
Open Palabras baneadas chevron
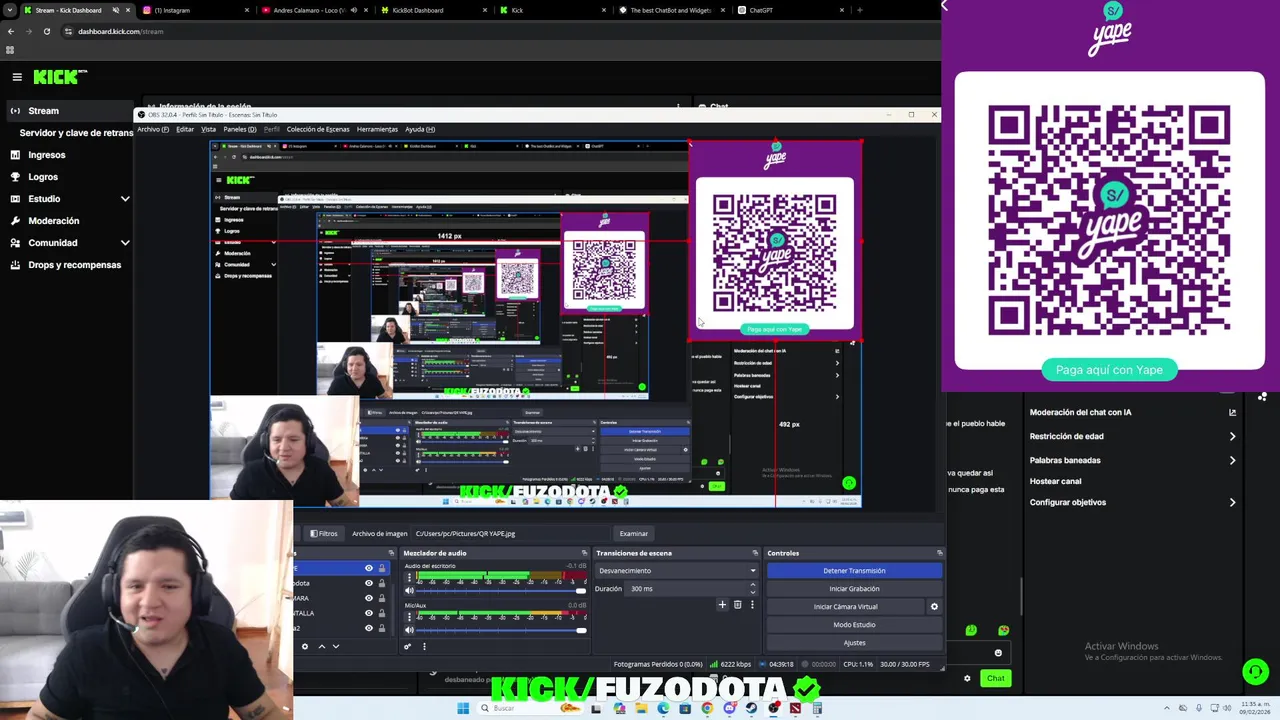tap(1232, 460)
